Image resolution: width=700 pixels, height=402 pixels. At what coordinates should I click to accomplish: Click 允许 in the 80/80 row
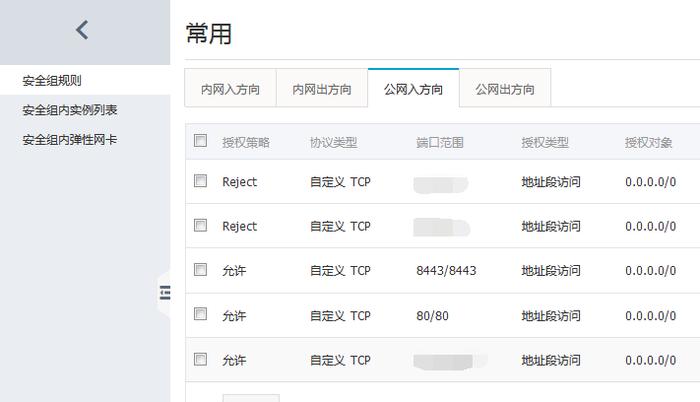[234, 316]
